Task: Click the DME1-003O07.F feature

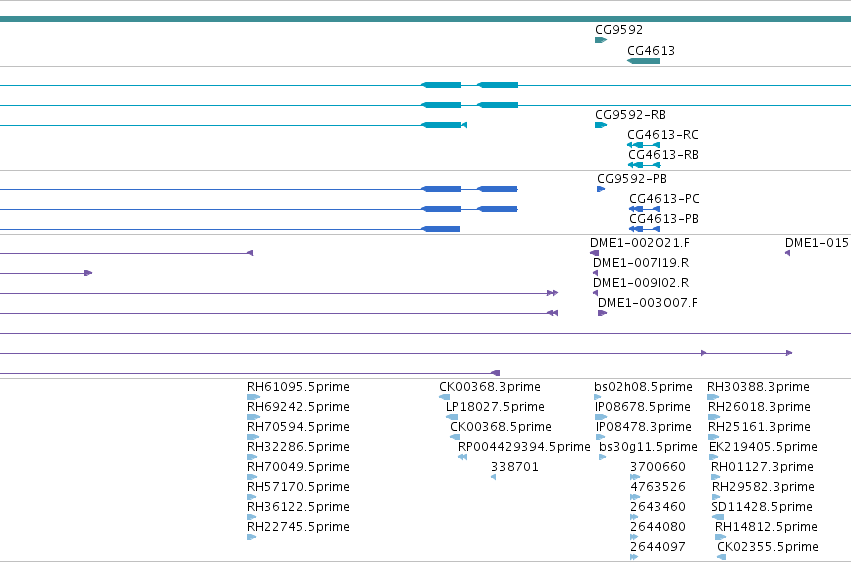Action: 602,313
